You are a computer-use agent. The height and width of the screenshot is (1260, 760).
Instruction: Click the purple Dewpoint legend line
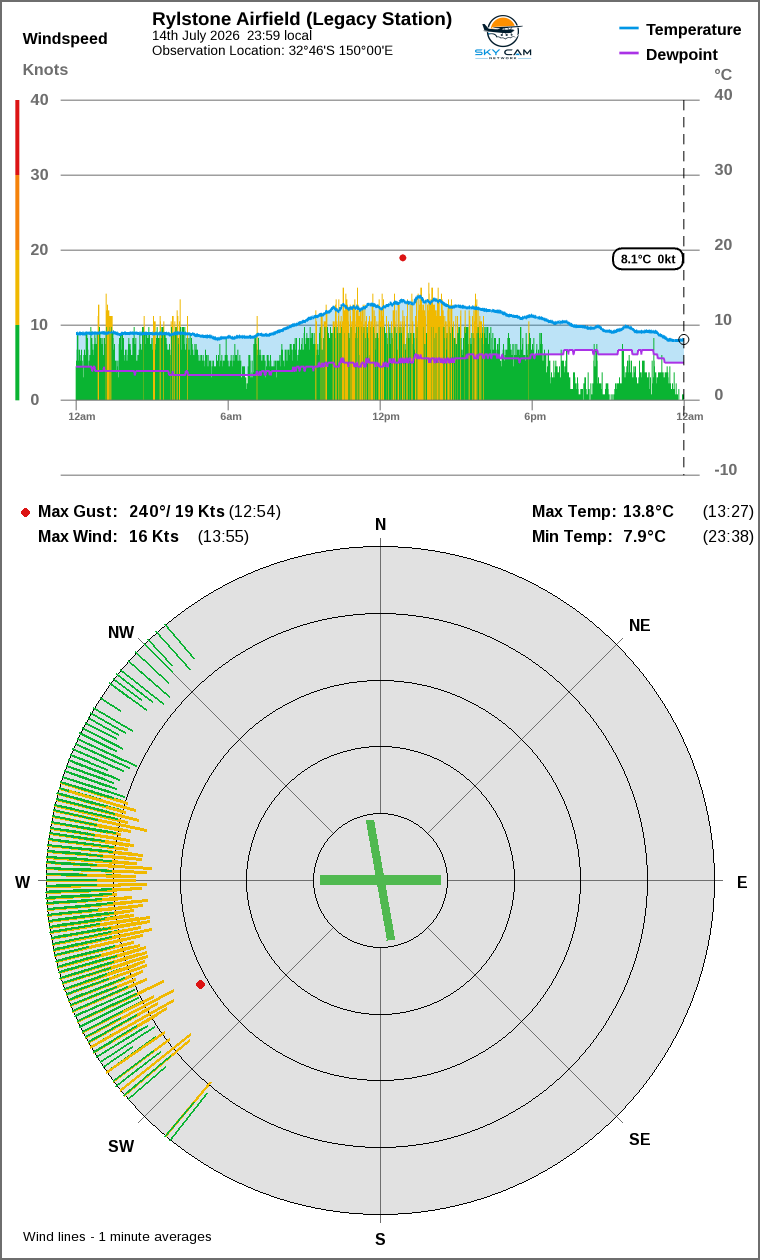pyautogui.click(x=629, y=54)
